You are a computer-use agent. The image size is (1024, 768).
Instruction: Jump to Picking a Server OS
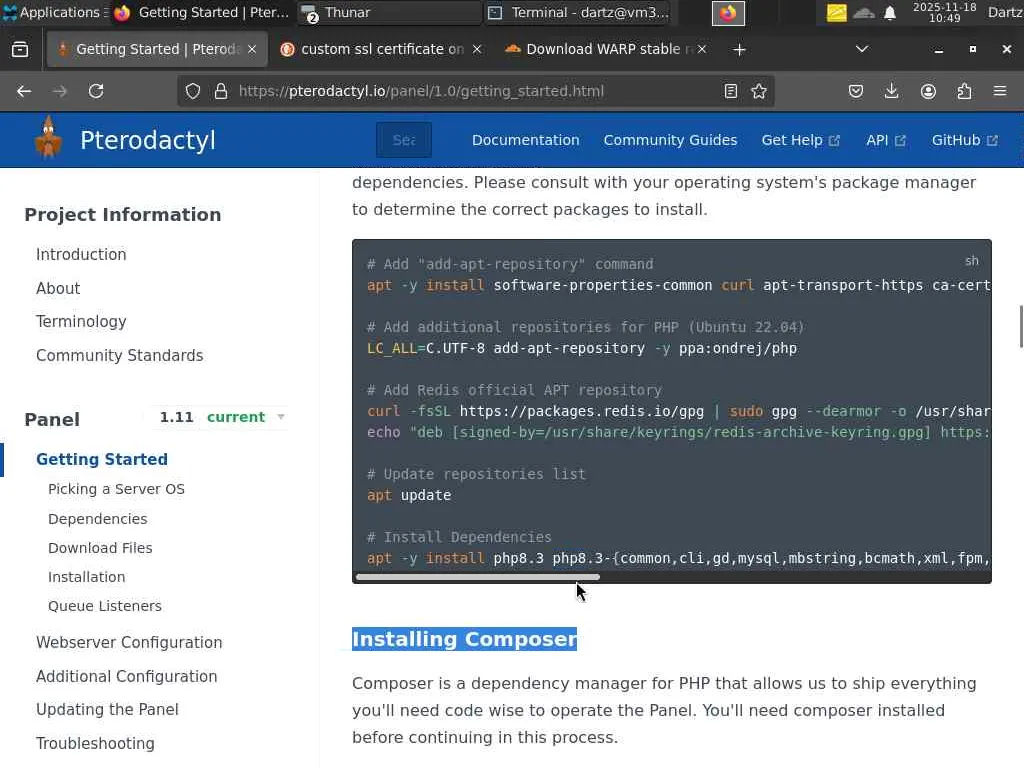(116, 489)
